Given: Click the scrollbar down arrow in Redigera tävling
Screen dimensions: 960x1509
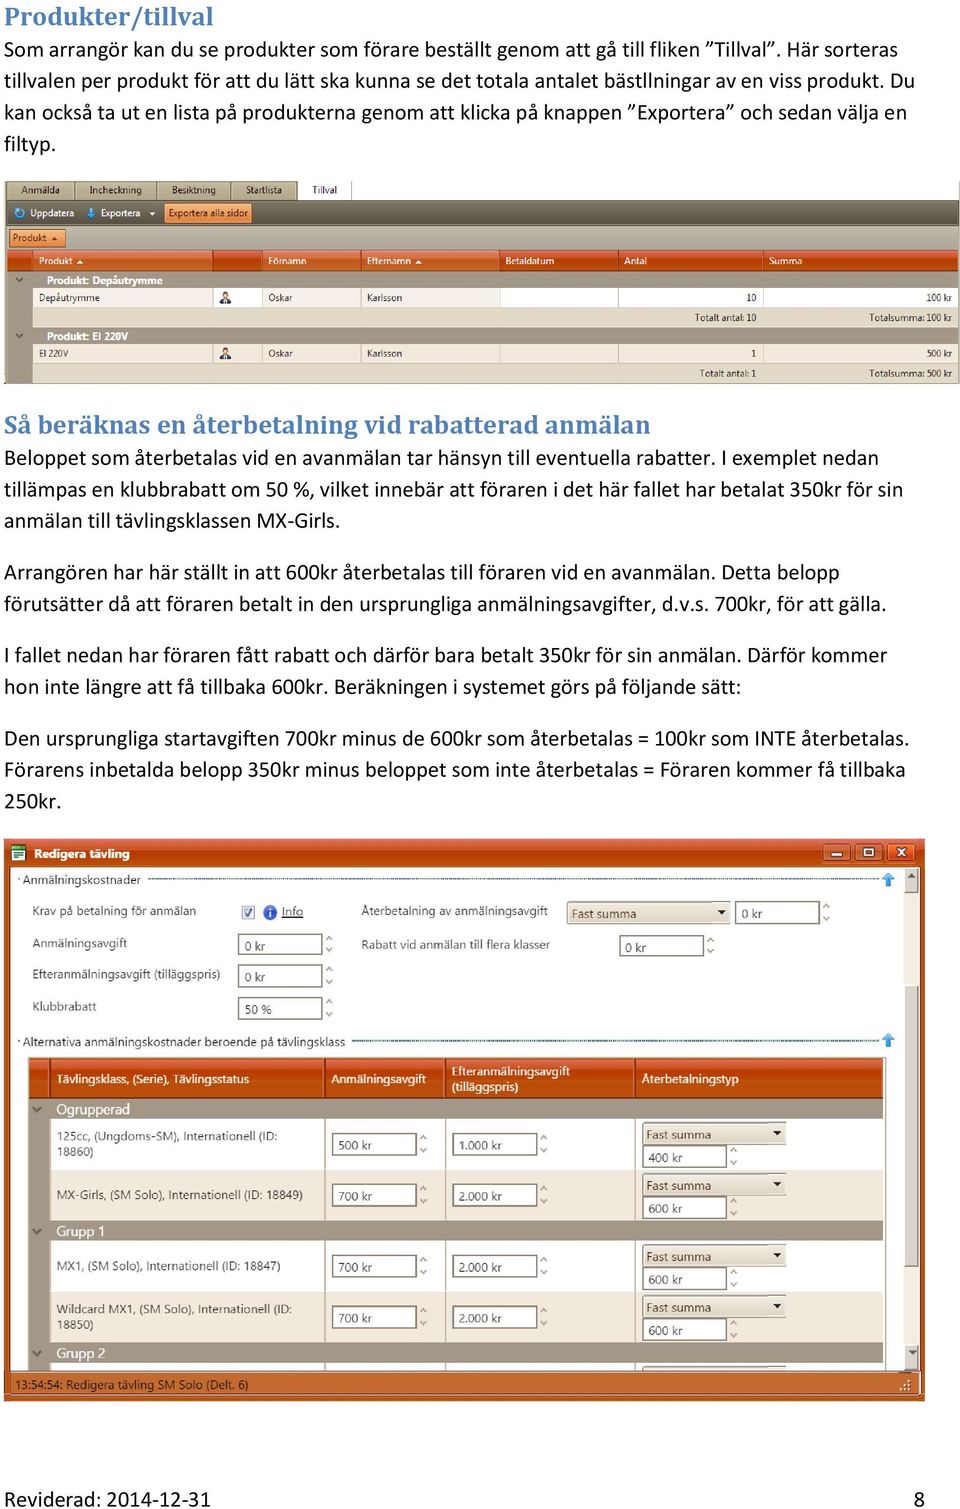Looking at the screenshot, I should pyautogui.click(x=911, y=1354).
